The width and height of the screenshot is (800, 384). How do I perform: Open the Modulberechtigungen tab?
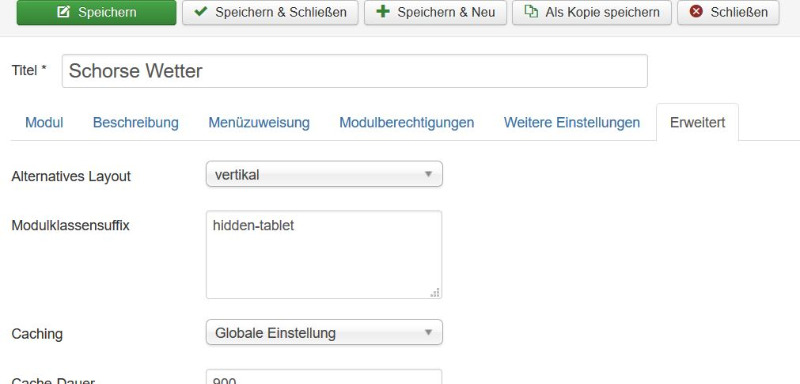pyautogui.click(x=407, y=123)
